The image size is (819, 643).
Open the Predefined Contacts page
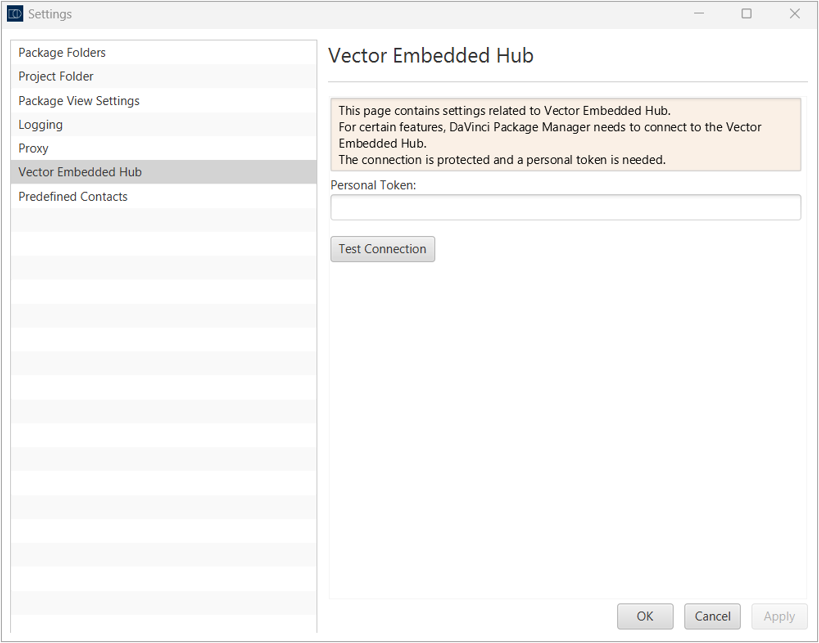[x=163, y=196]
